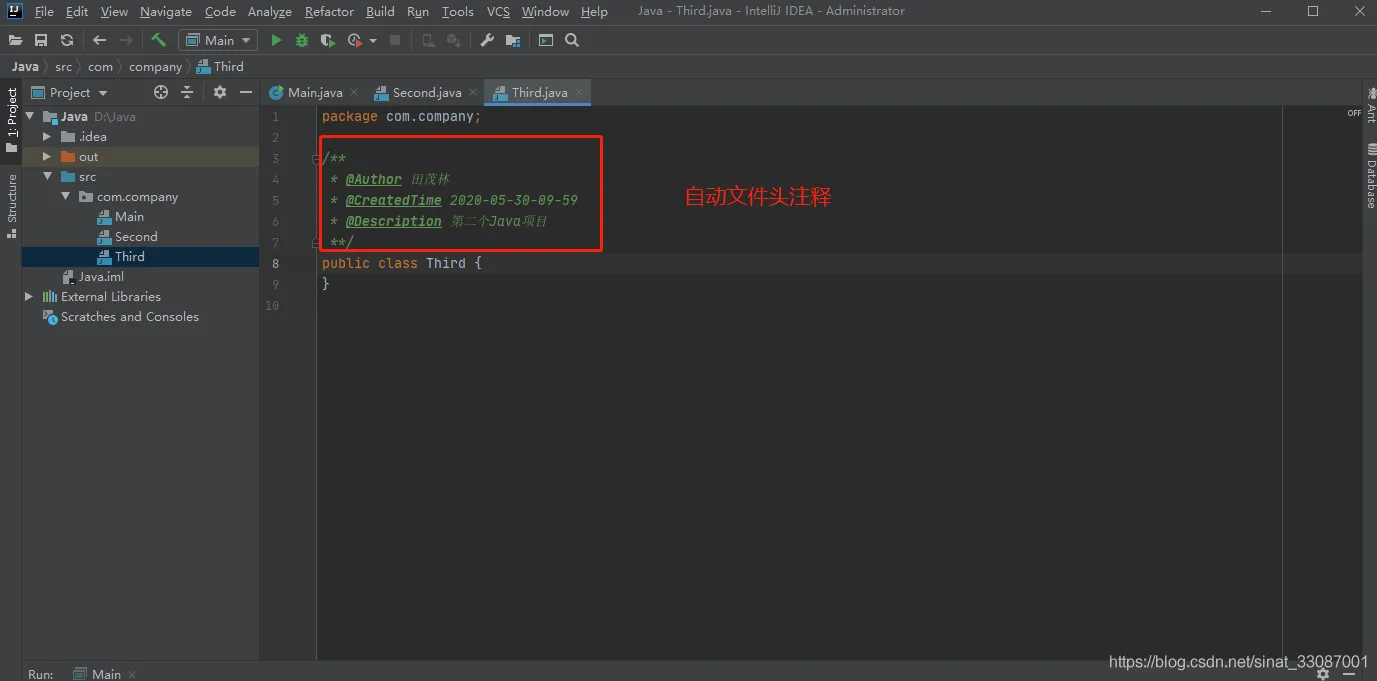Click the @Author tag in comment
Image resolution: width=1377 pixels, height=681 pixels.
coord(373,179)
